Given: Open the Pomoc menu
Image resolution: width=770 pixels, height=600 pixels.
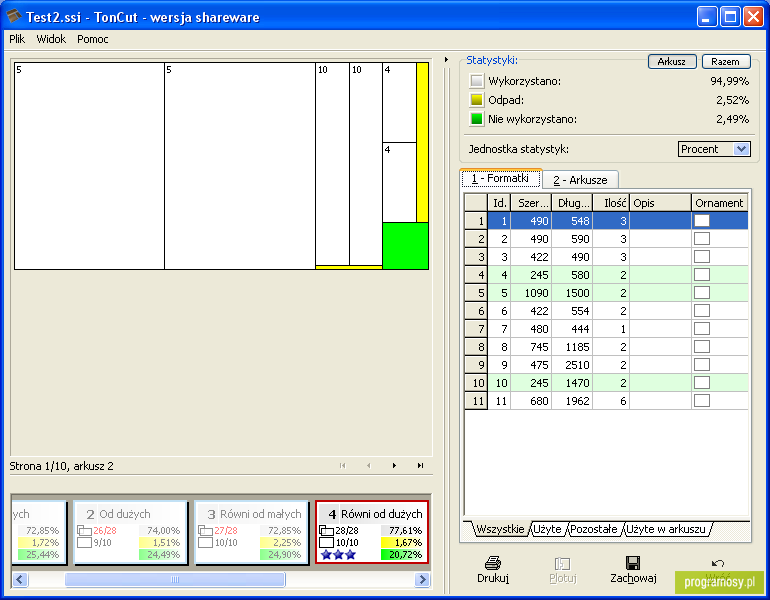Looking at the screenshot, I should (93, 39).
